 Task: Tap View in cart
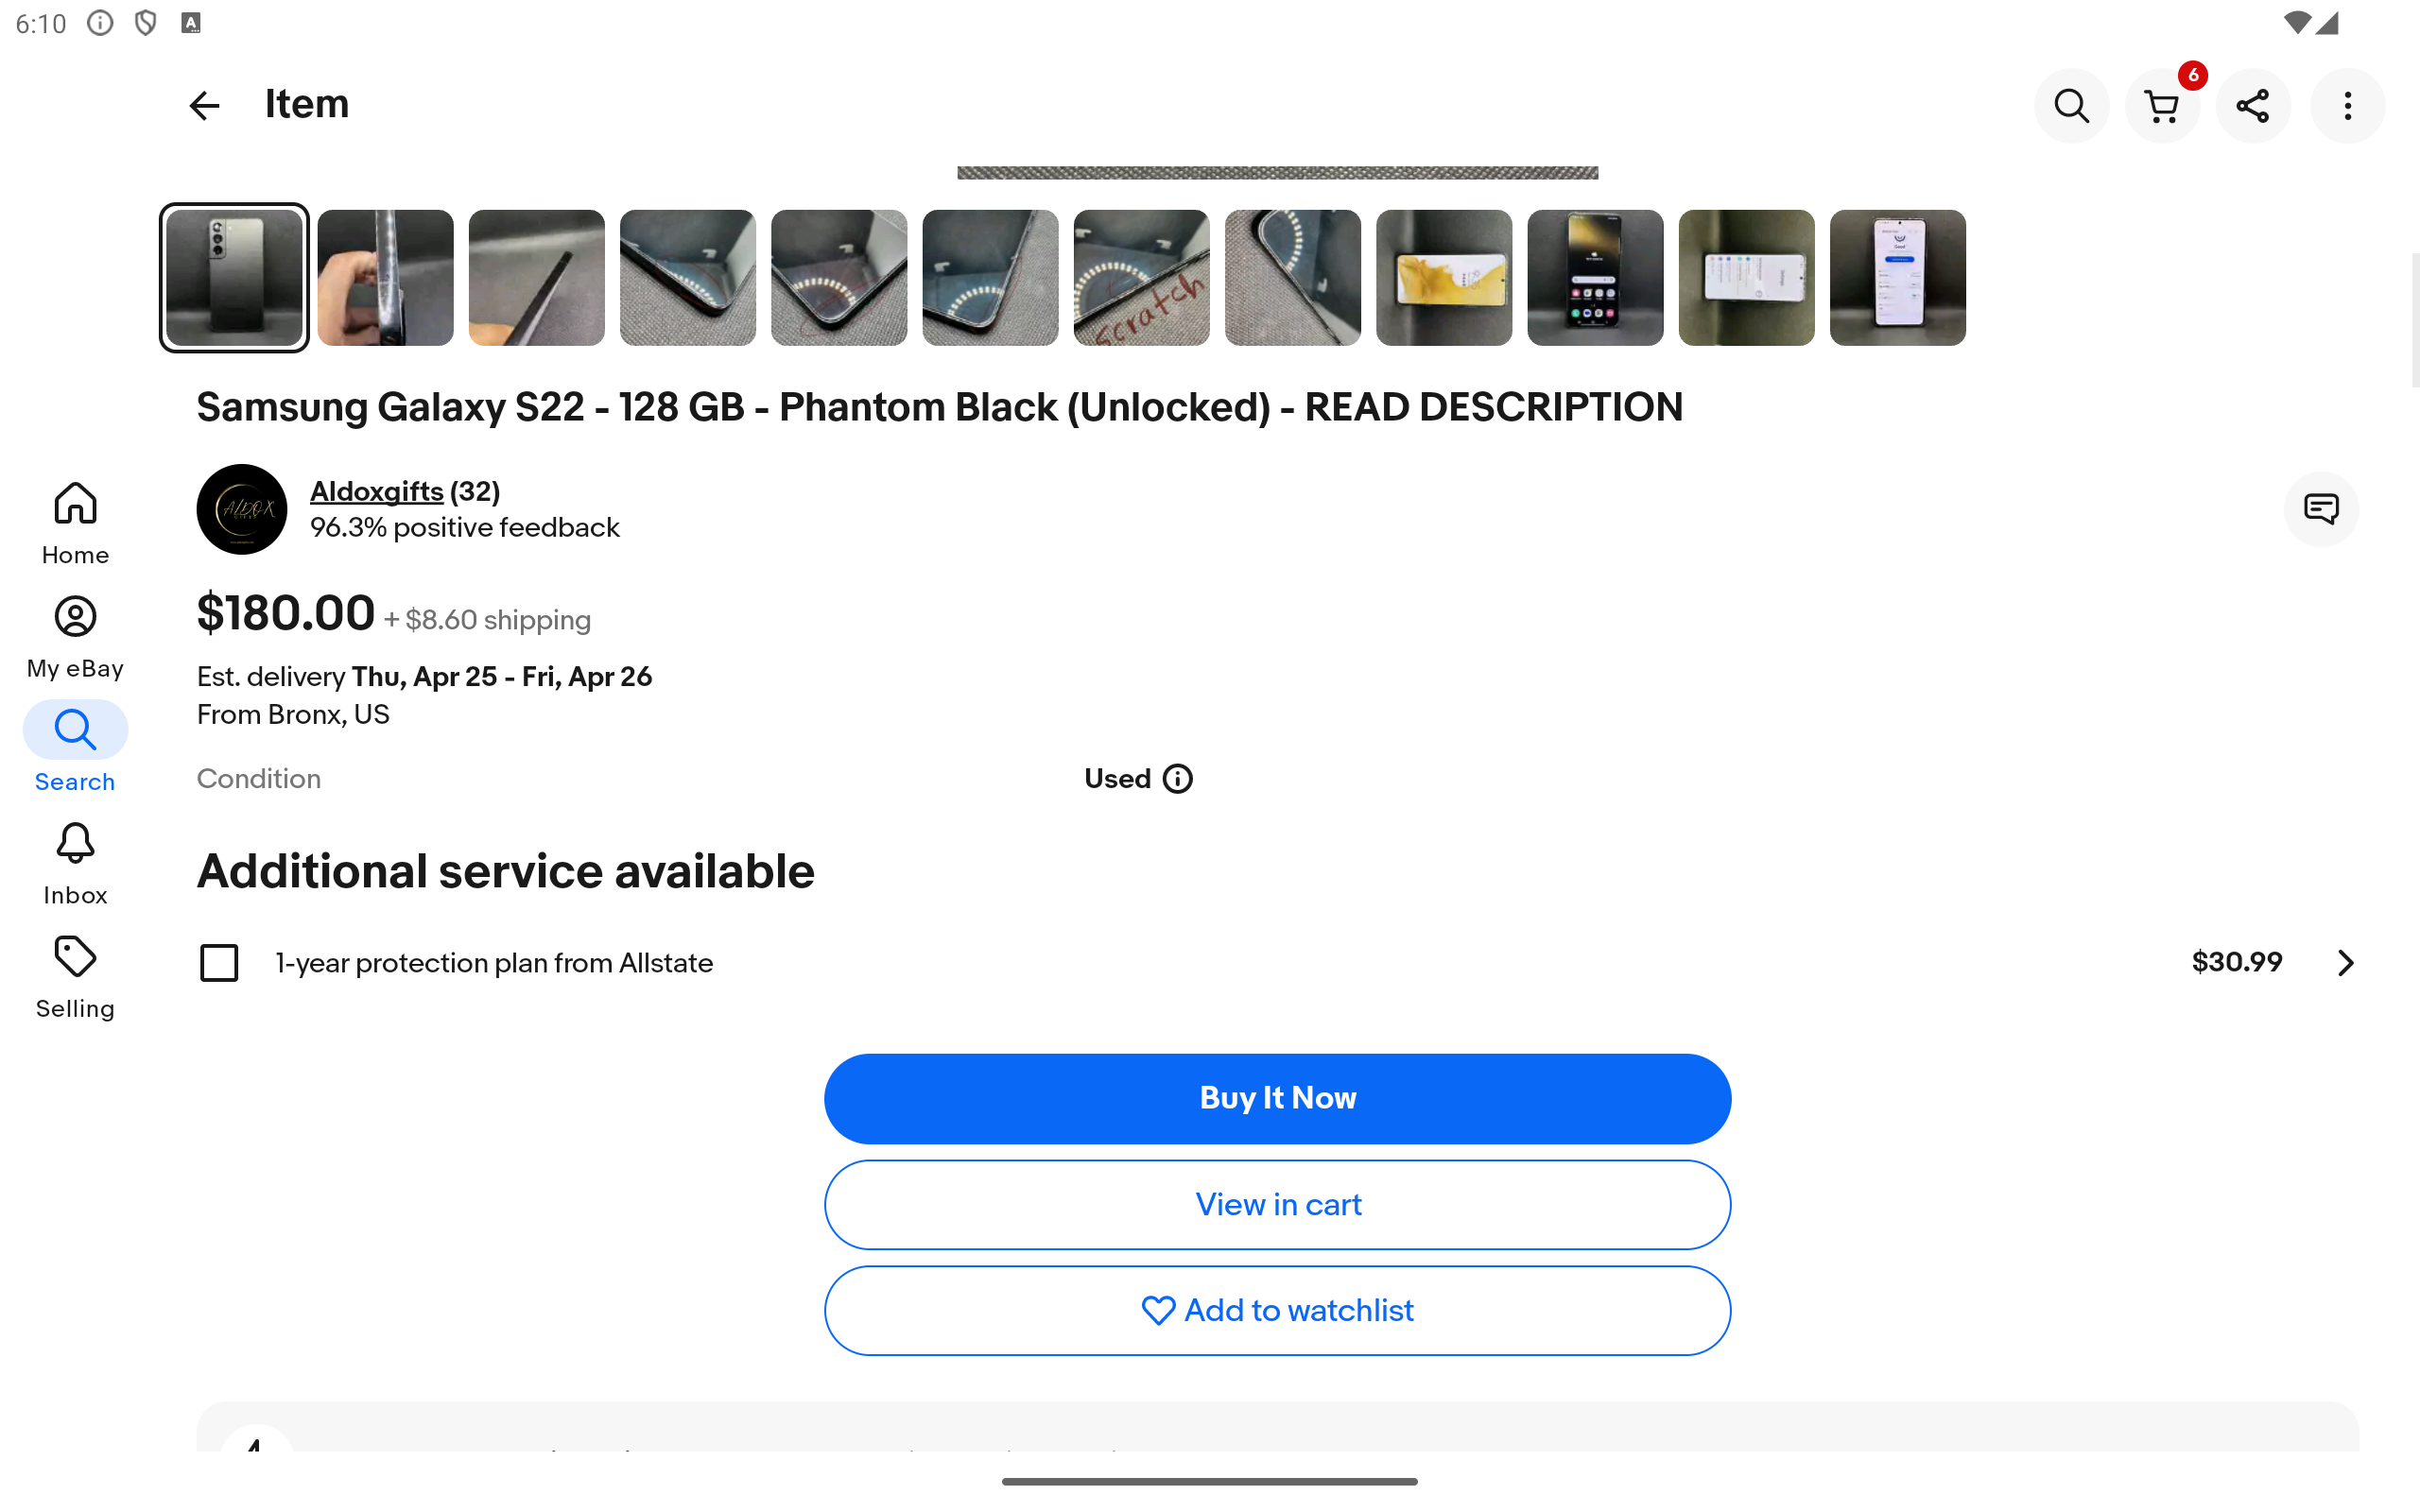point(1277,1204)
